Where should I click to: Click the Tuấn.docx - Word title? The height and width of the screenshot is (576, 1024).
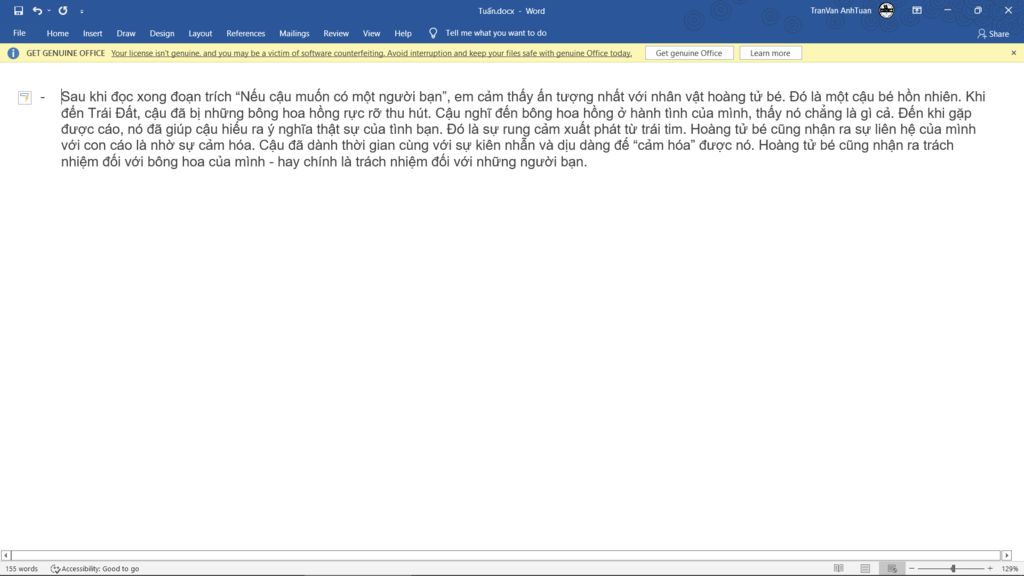click(511, 11)
